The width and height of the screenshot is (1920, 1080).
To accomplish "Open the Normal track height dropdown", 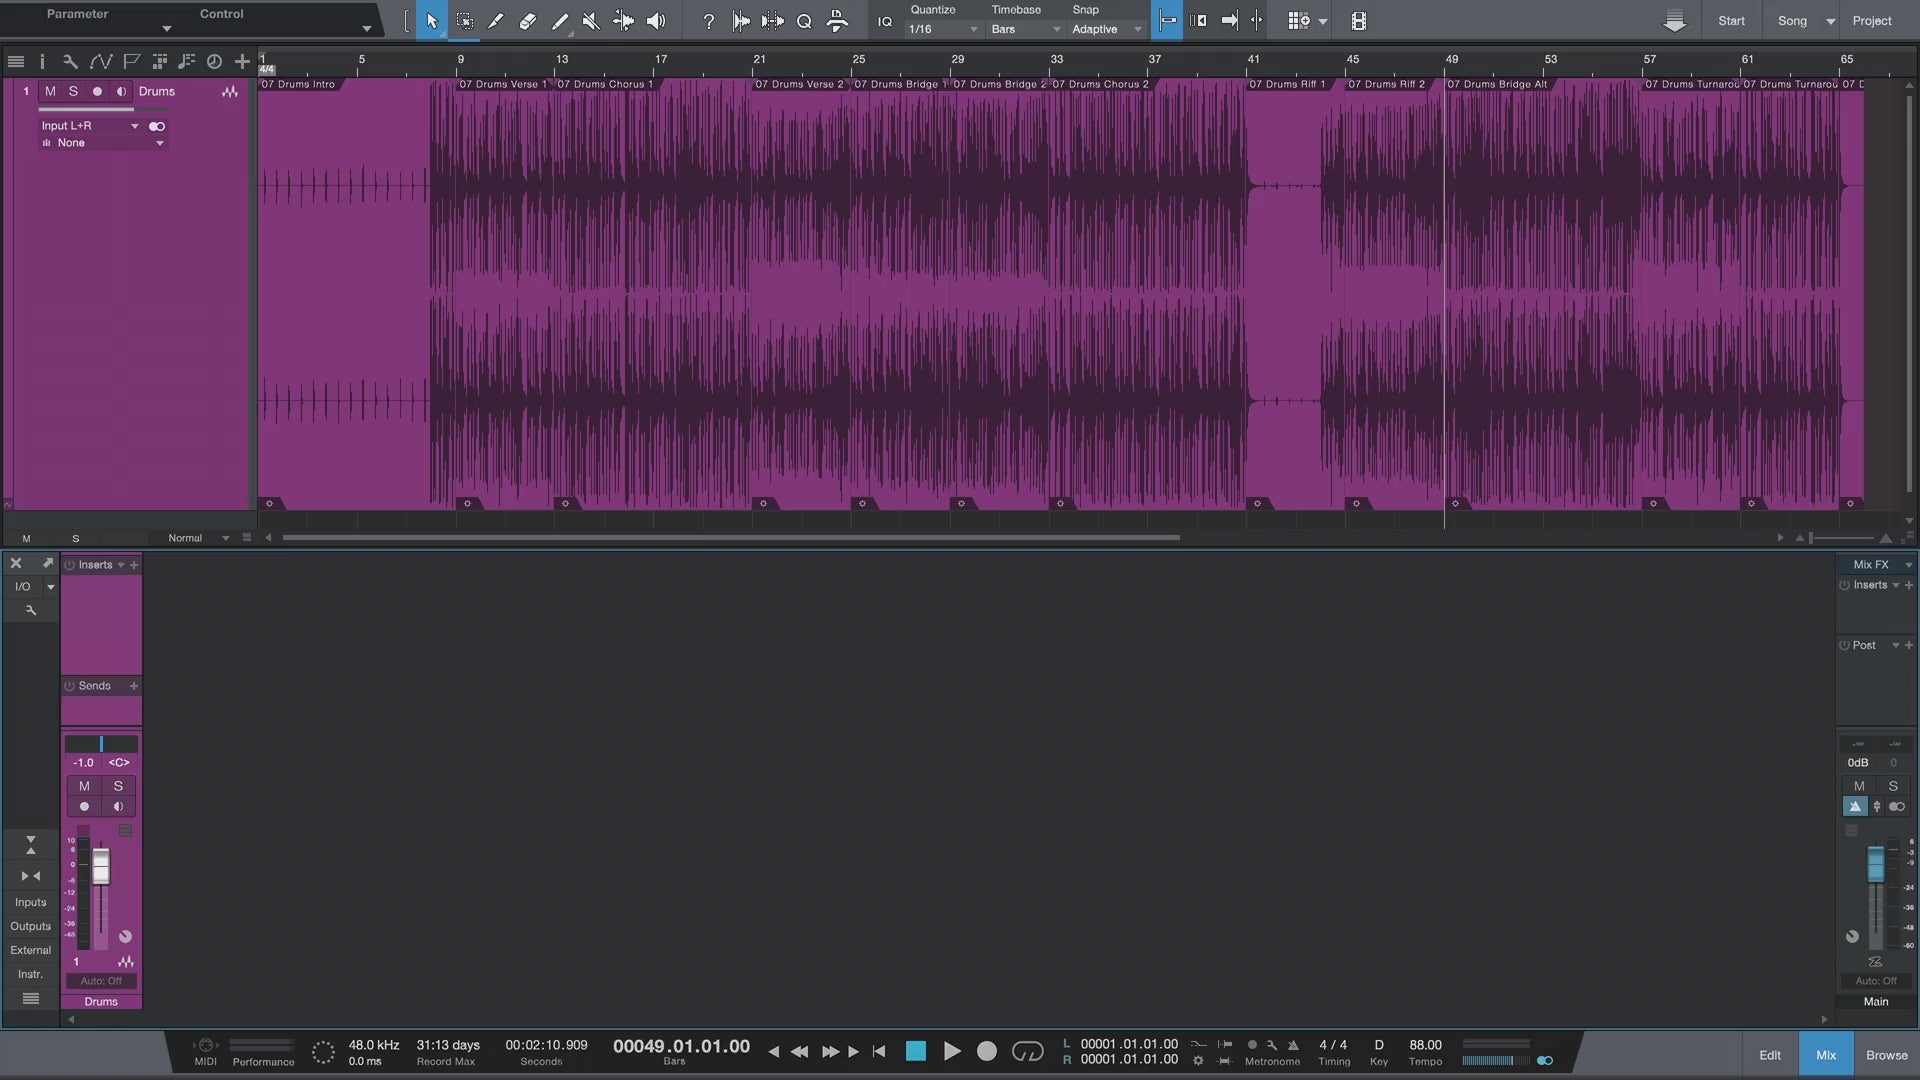I will pos(198,538).
